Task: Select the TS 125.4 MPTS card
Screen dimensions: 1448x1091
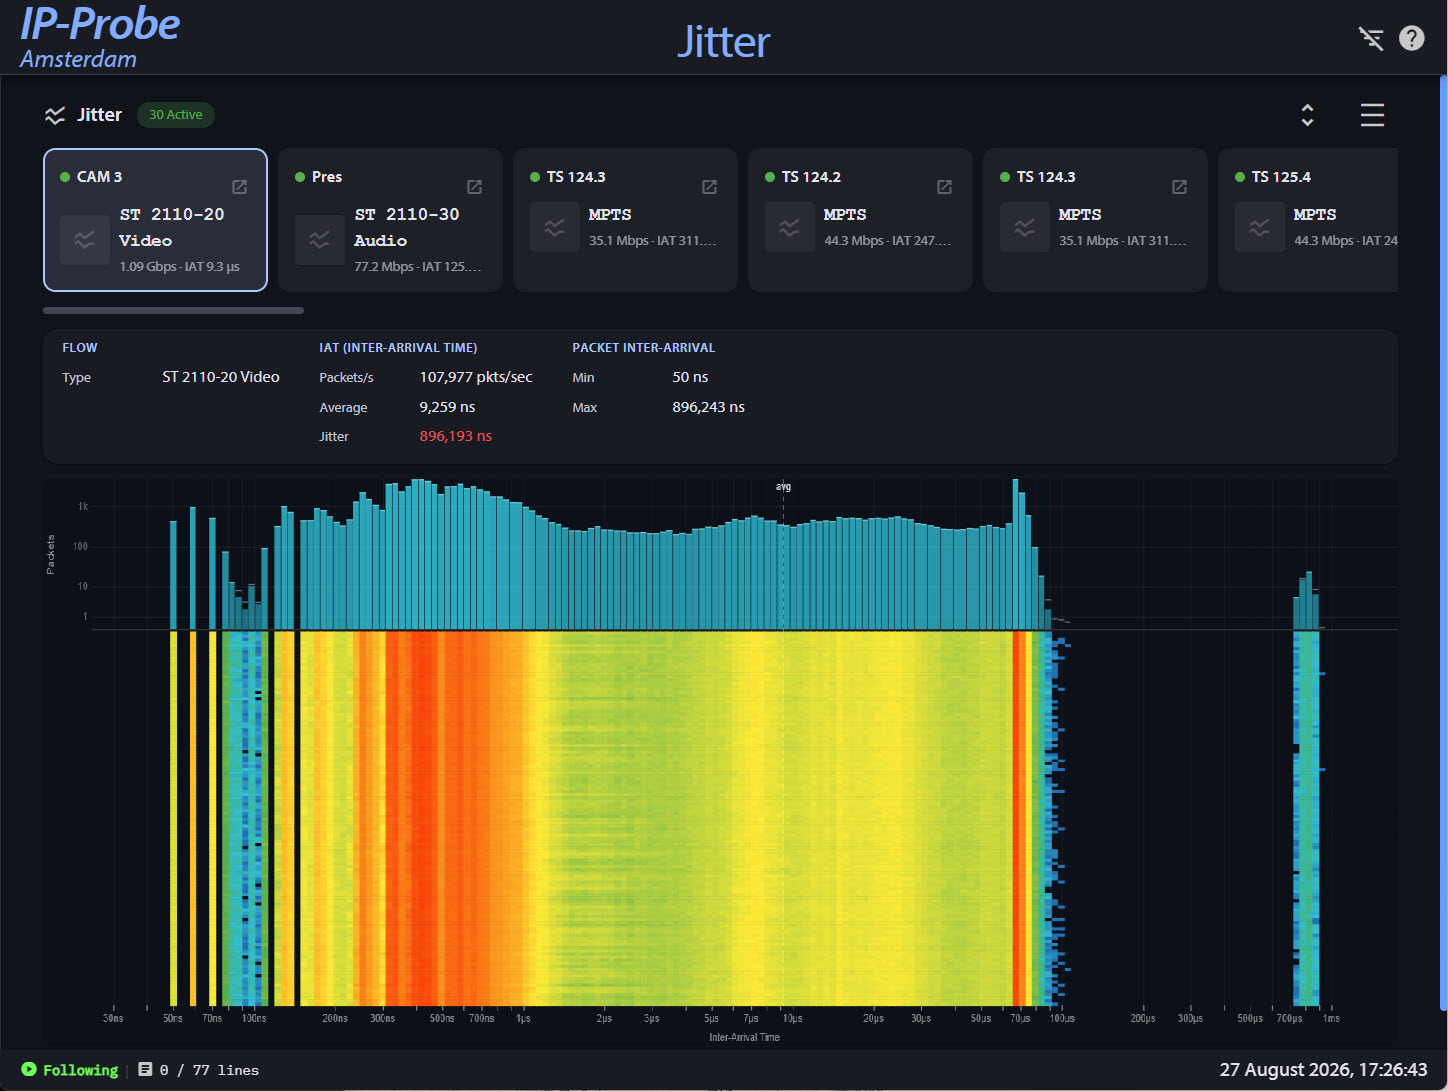Action: point(1308,220)
